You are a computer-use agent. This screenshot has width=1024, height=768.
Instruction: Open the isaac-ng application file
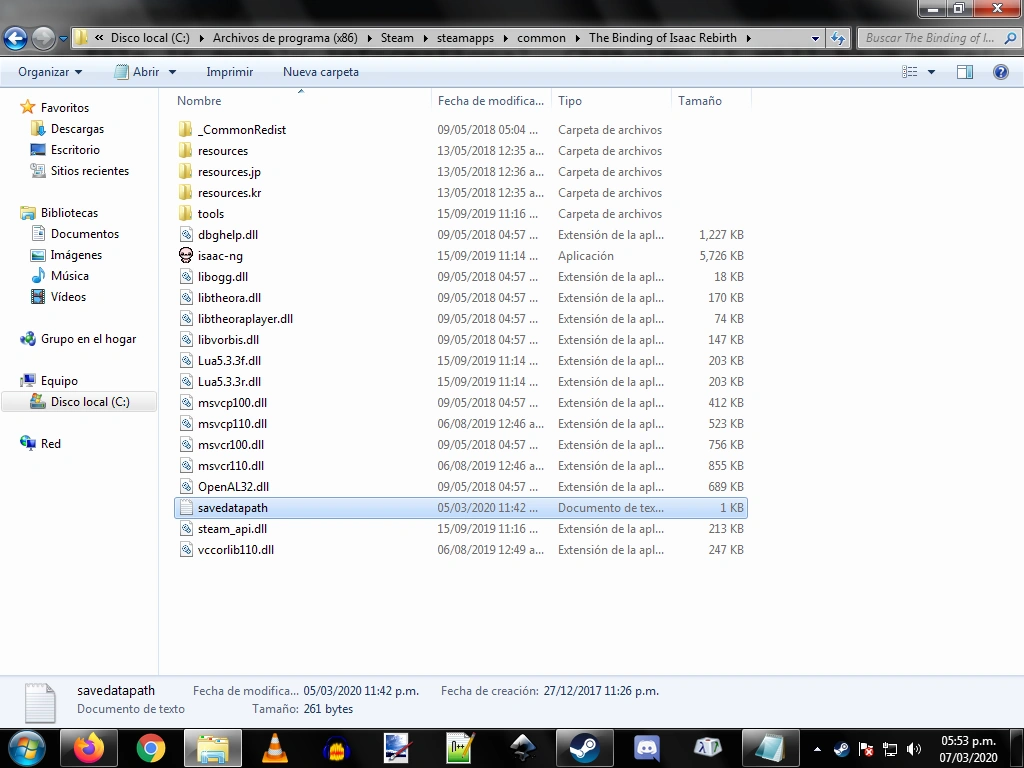point(220,256)
